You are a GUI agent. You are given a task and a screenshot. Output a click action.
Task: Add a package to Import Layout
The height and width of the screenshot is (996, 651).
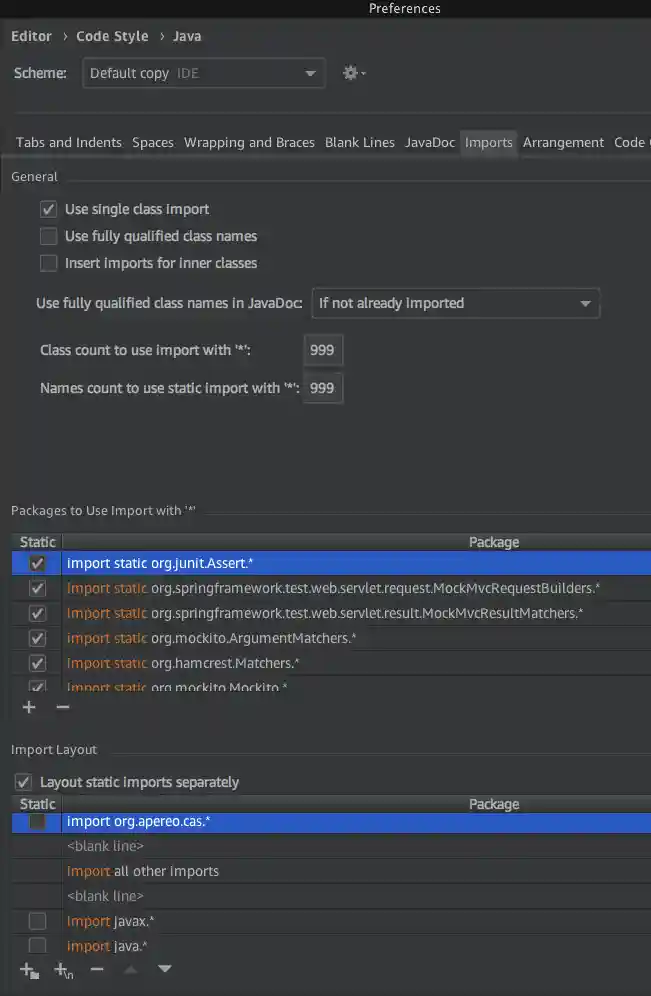tap(29, 969)
